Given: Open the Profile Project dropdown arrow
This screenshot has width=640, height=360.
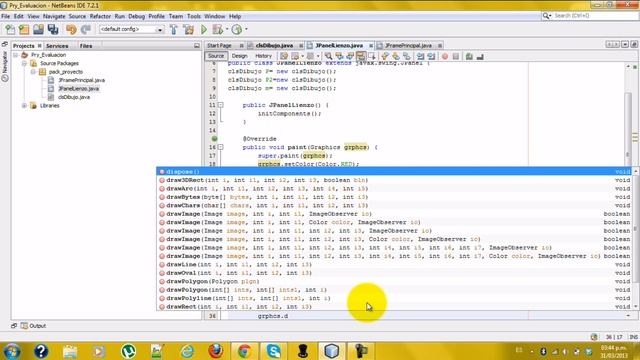Looking at the screenshot, I should pyautogui.click(x=246, y=29).
